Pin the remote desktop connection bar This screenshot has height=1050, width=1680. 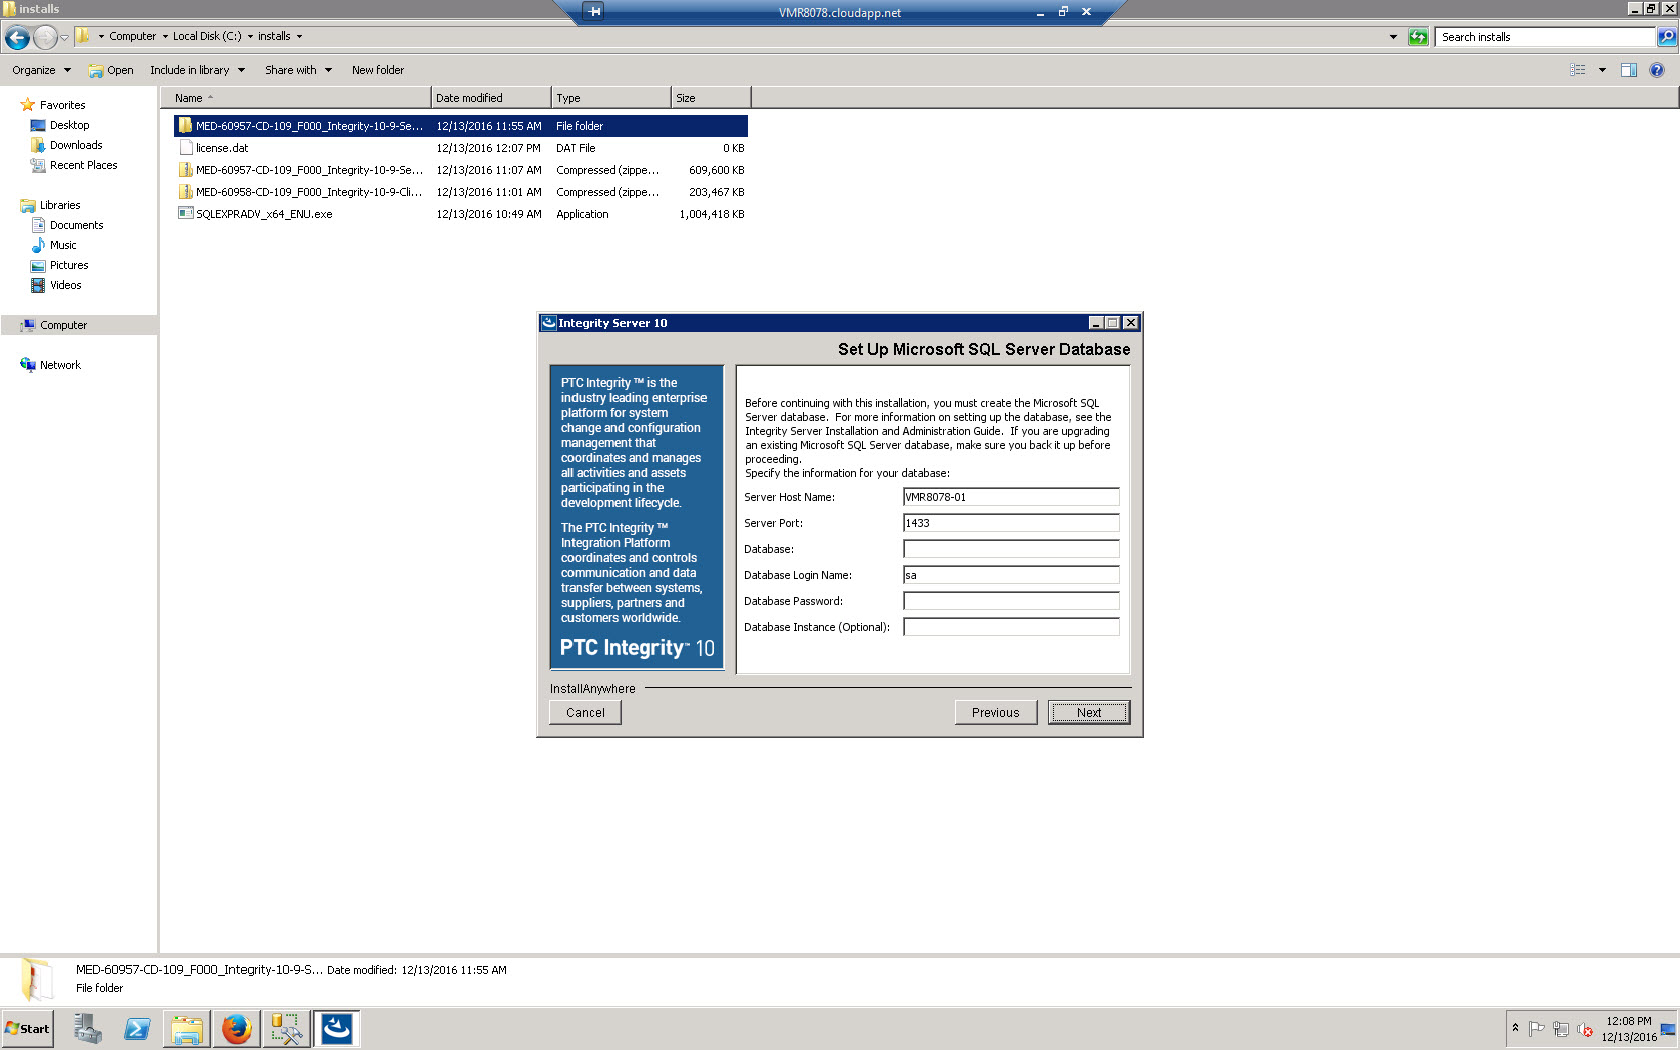594,12
